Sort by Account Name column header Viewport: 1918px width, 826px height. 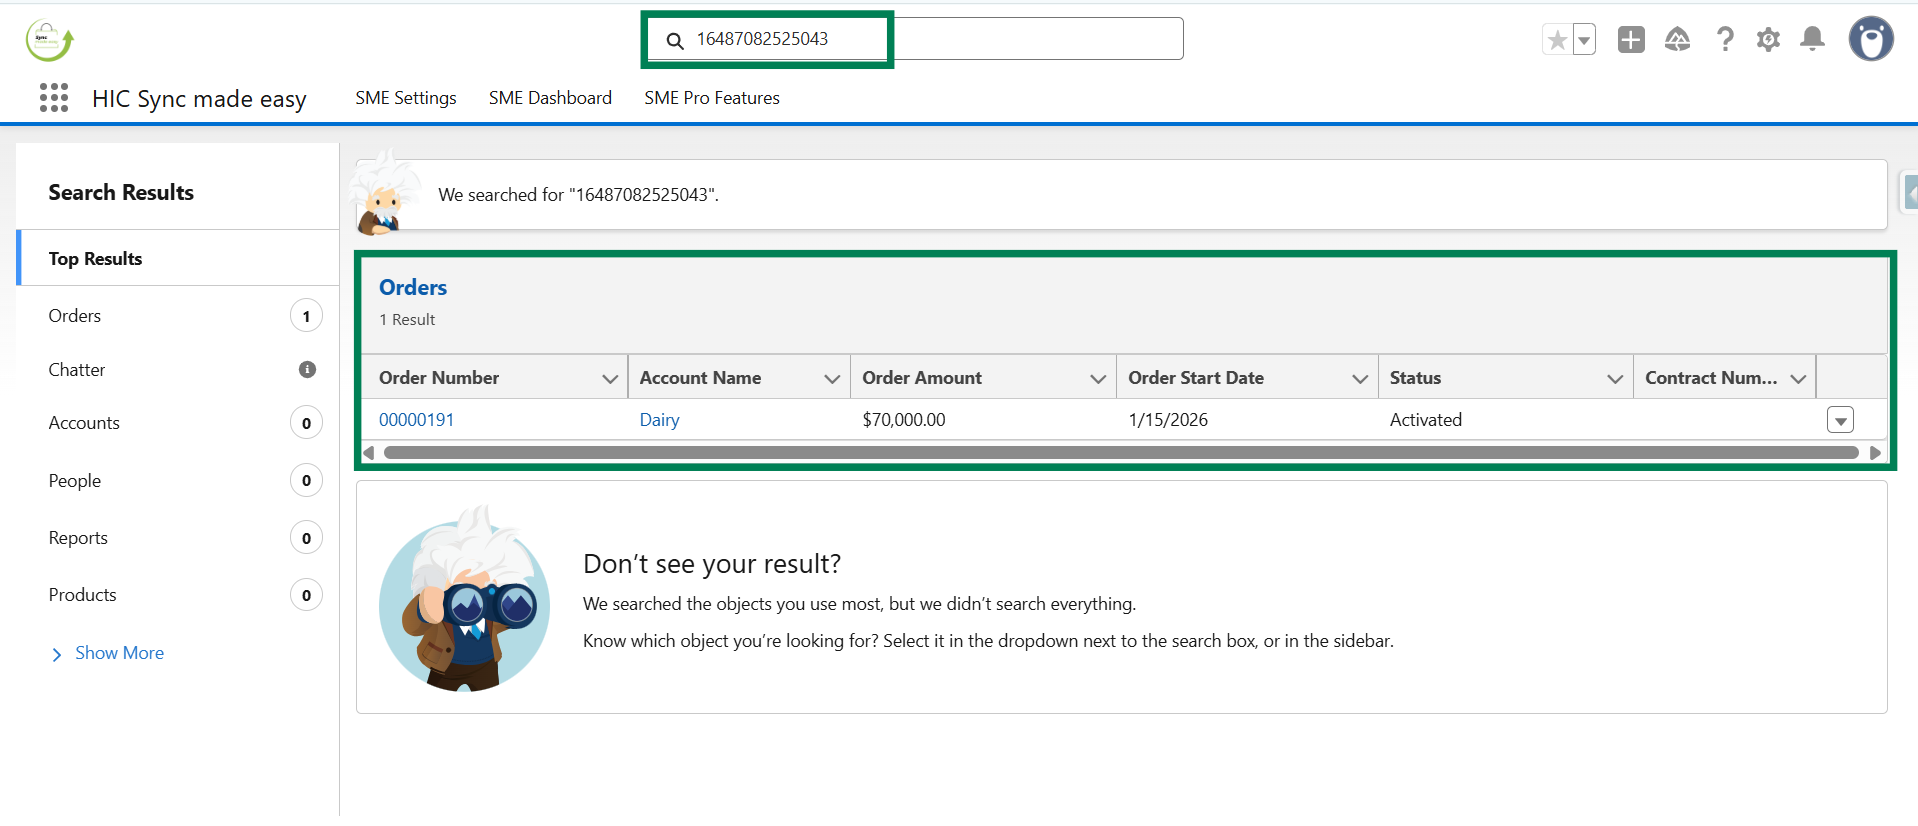click(700, 378)
